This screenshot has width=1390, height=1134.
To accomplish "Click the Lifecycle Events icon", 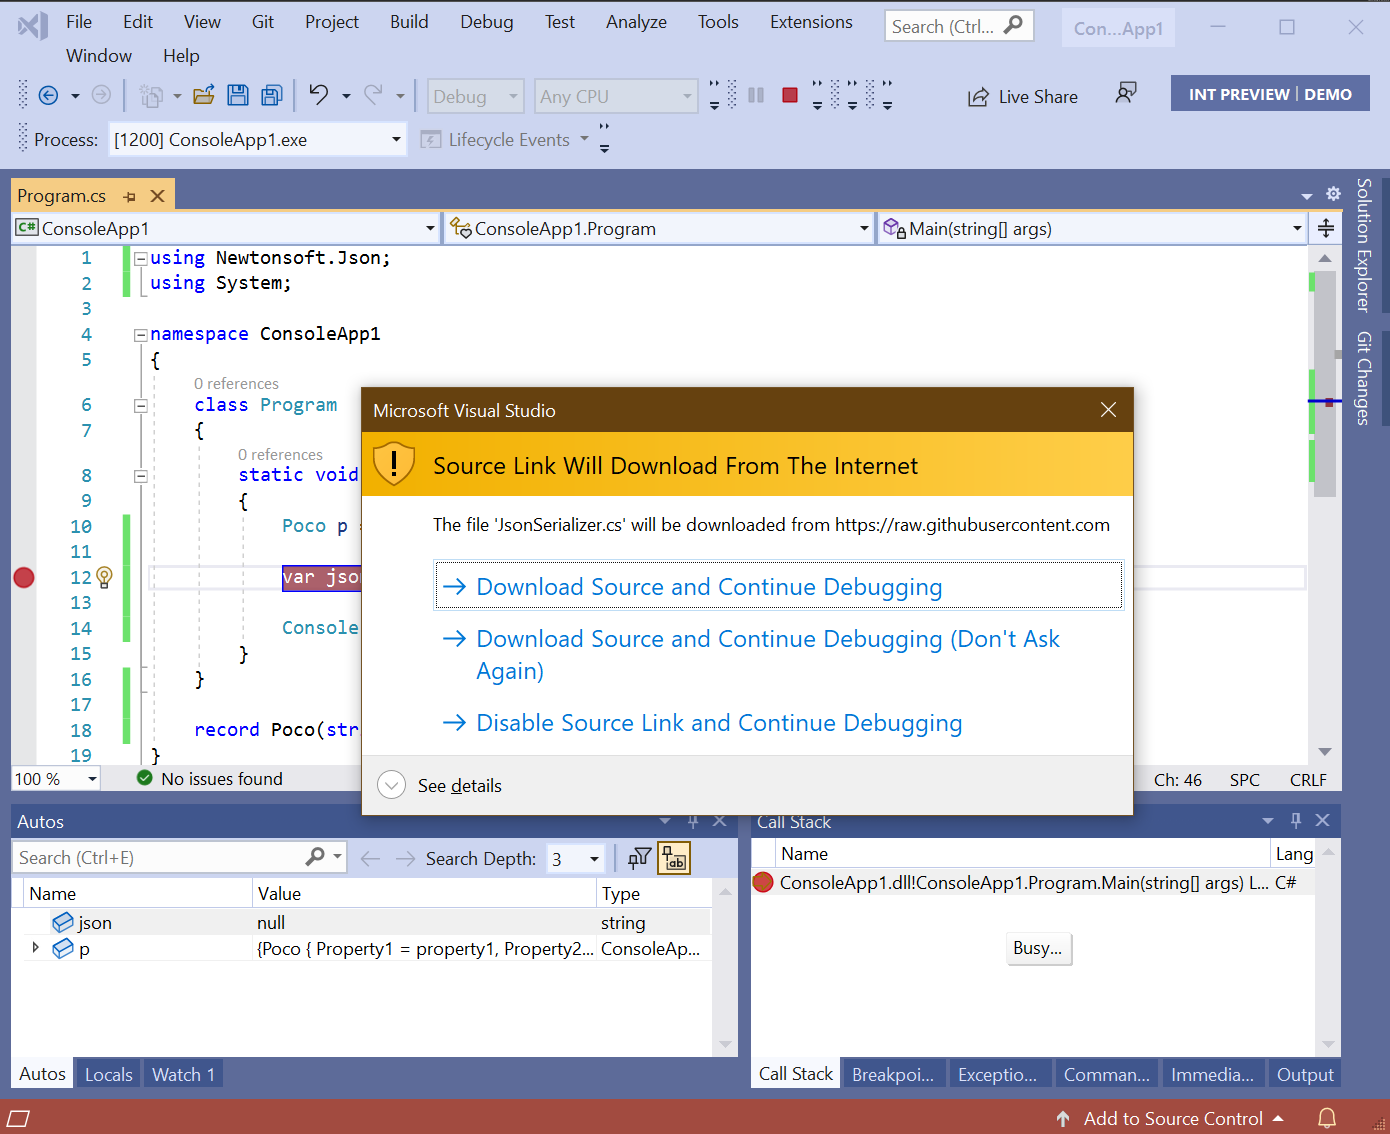I will [431, 140].
